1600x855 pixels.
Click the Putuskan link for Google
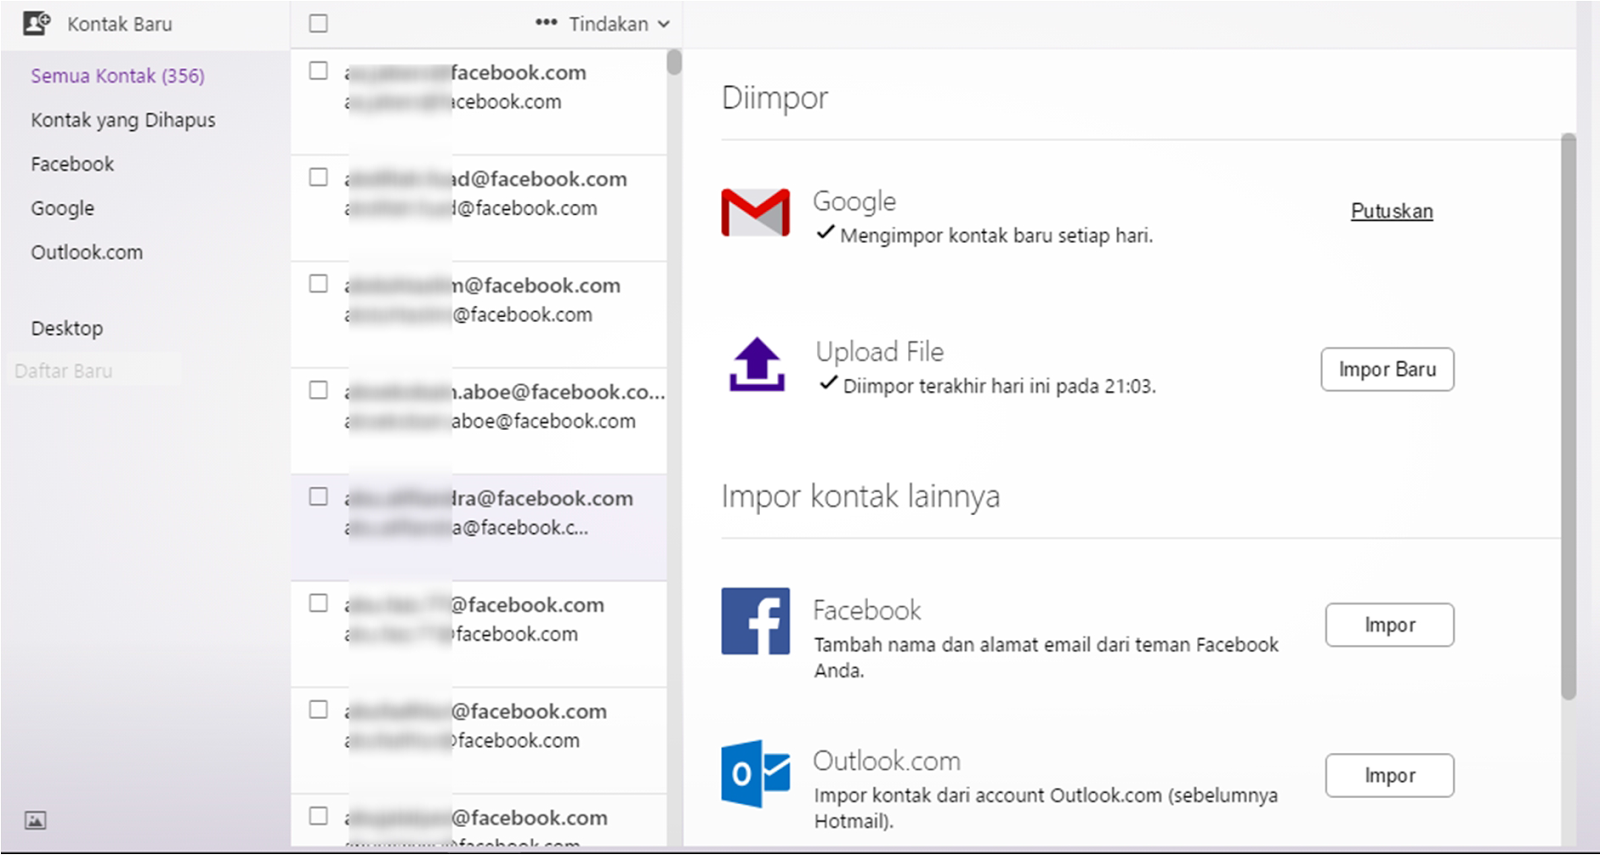(1391, 211)
